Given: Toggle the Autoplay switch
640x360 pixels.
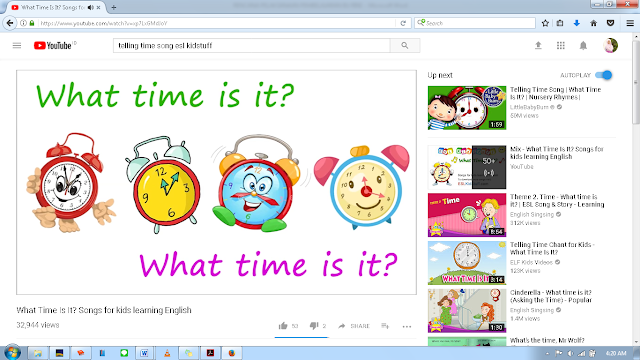Looking at the screenshot, I should click(604, 75).
